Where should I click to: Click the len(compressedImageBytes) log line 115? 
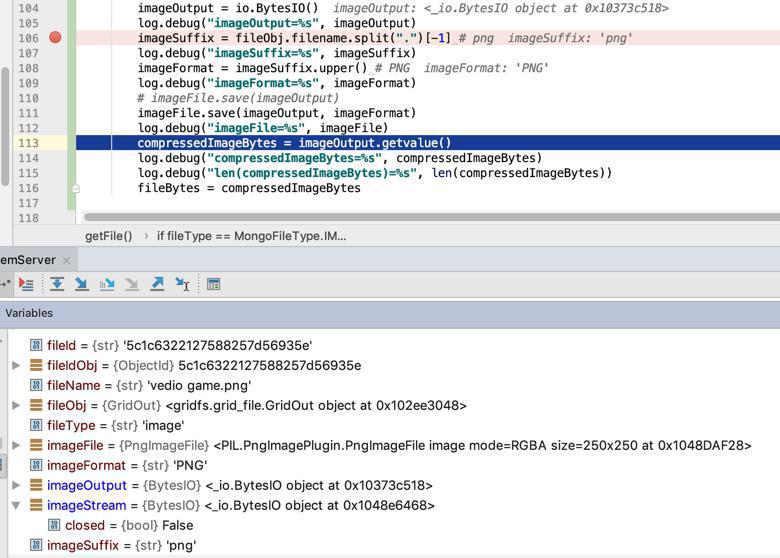pos(375,173)
